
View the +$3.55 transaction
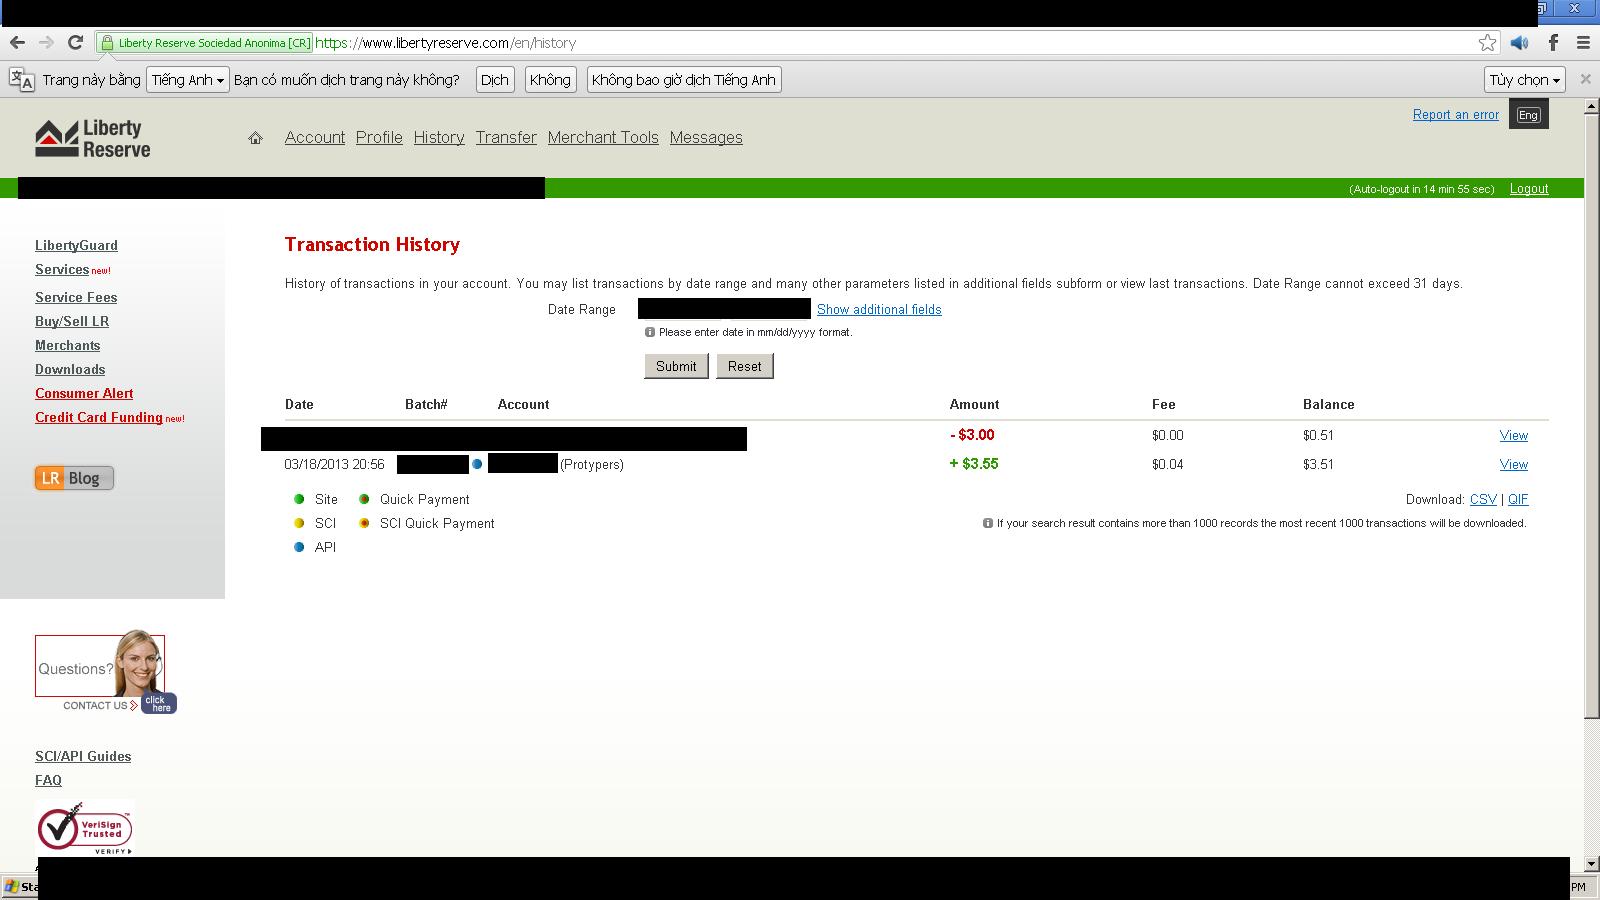(x=1513, y=464)
